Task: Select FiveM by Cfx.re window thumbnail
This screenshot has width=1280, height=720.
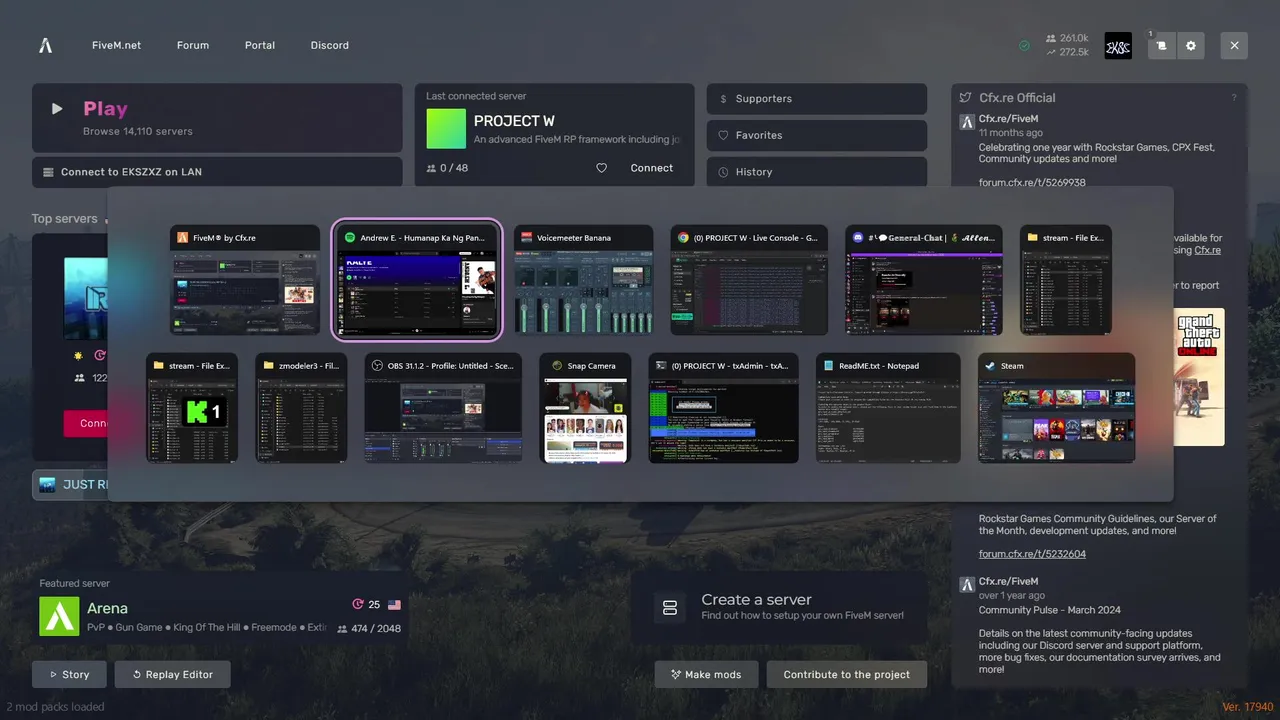Action: pos(245,280)
